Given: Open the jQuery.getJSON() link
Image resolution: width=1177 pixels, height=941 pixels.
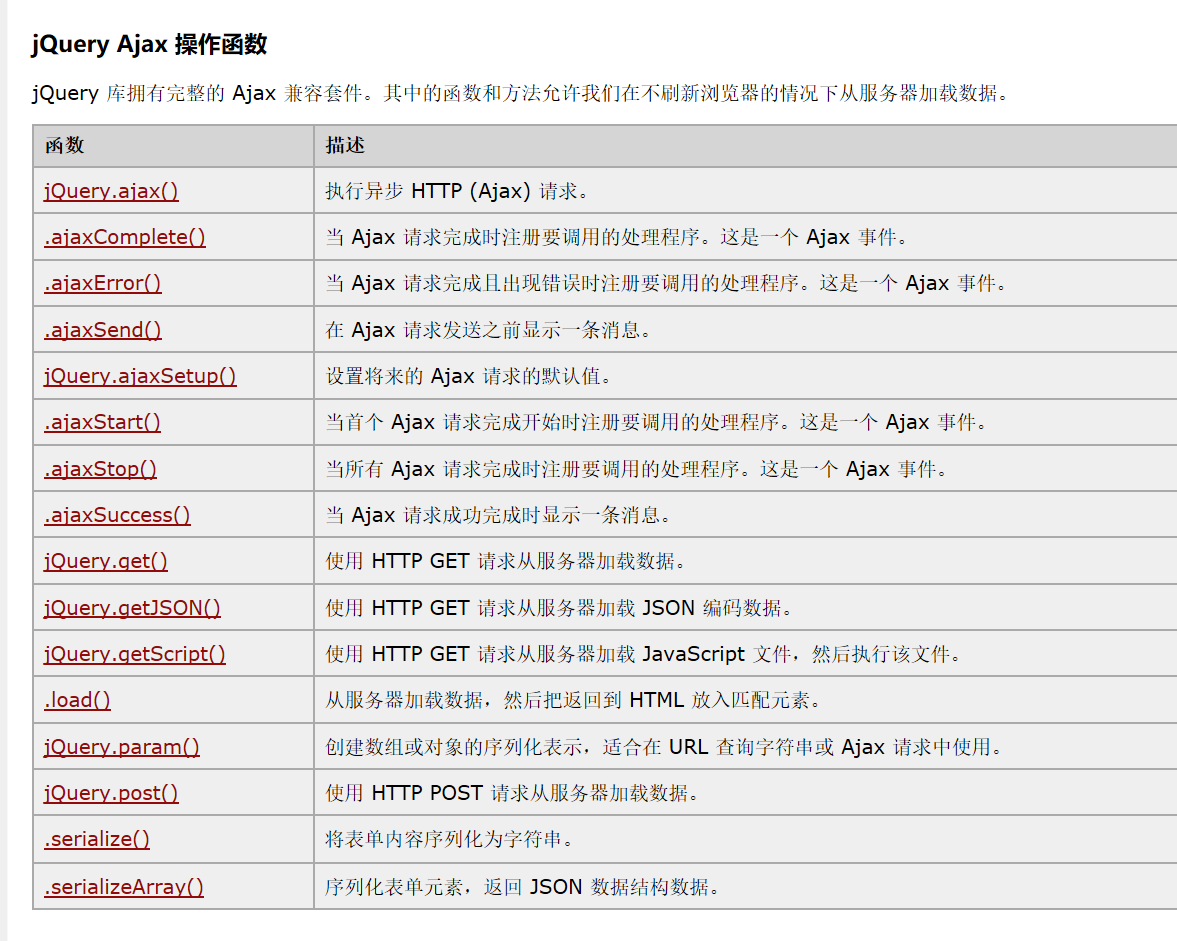Looking at the screenshot, I should [132, 607].
